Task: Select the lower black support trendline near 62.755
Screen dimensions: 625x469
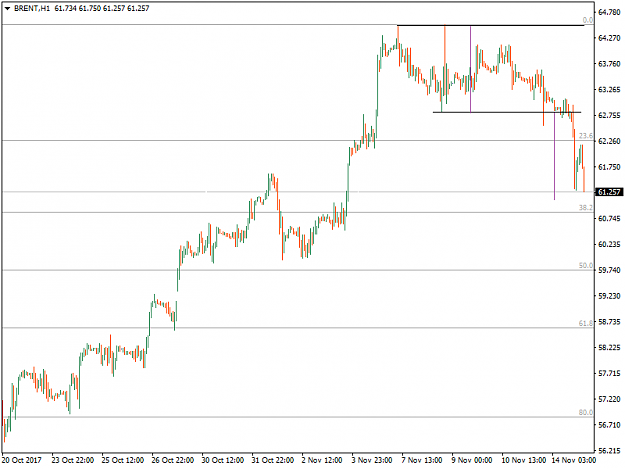Action: click(x=507, y=112)
